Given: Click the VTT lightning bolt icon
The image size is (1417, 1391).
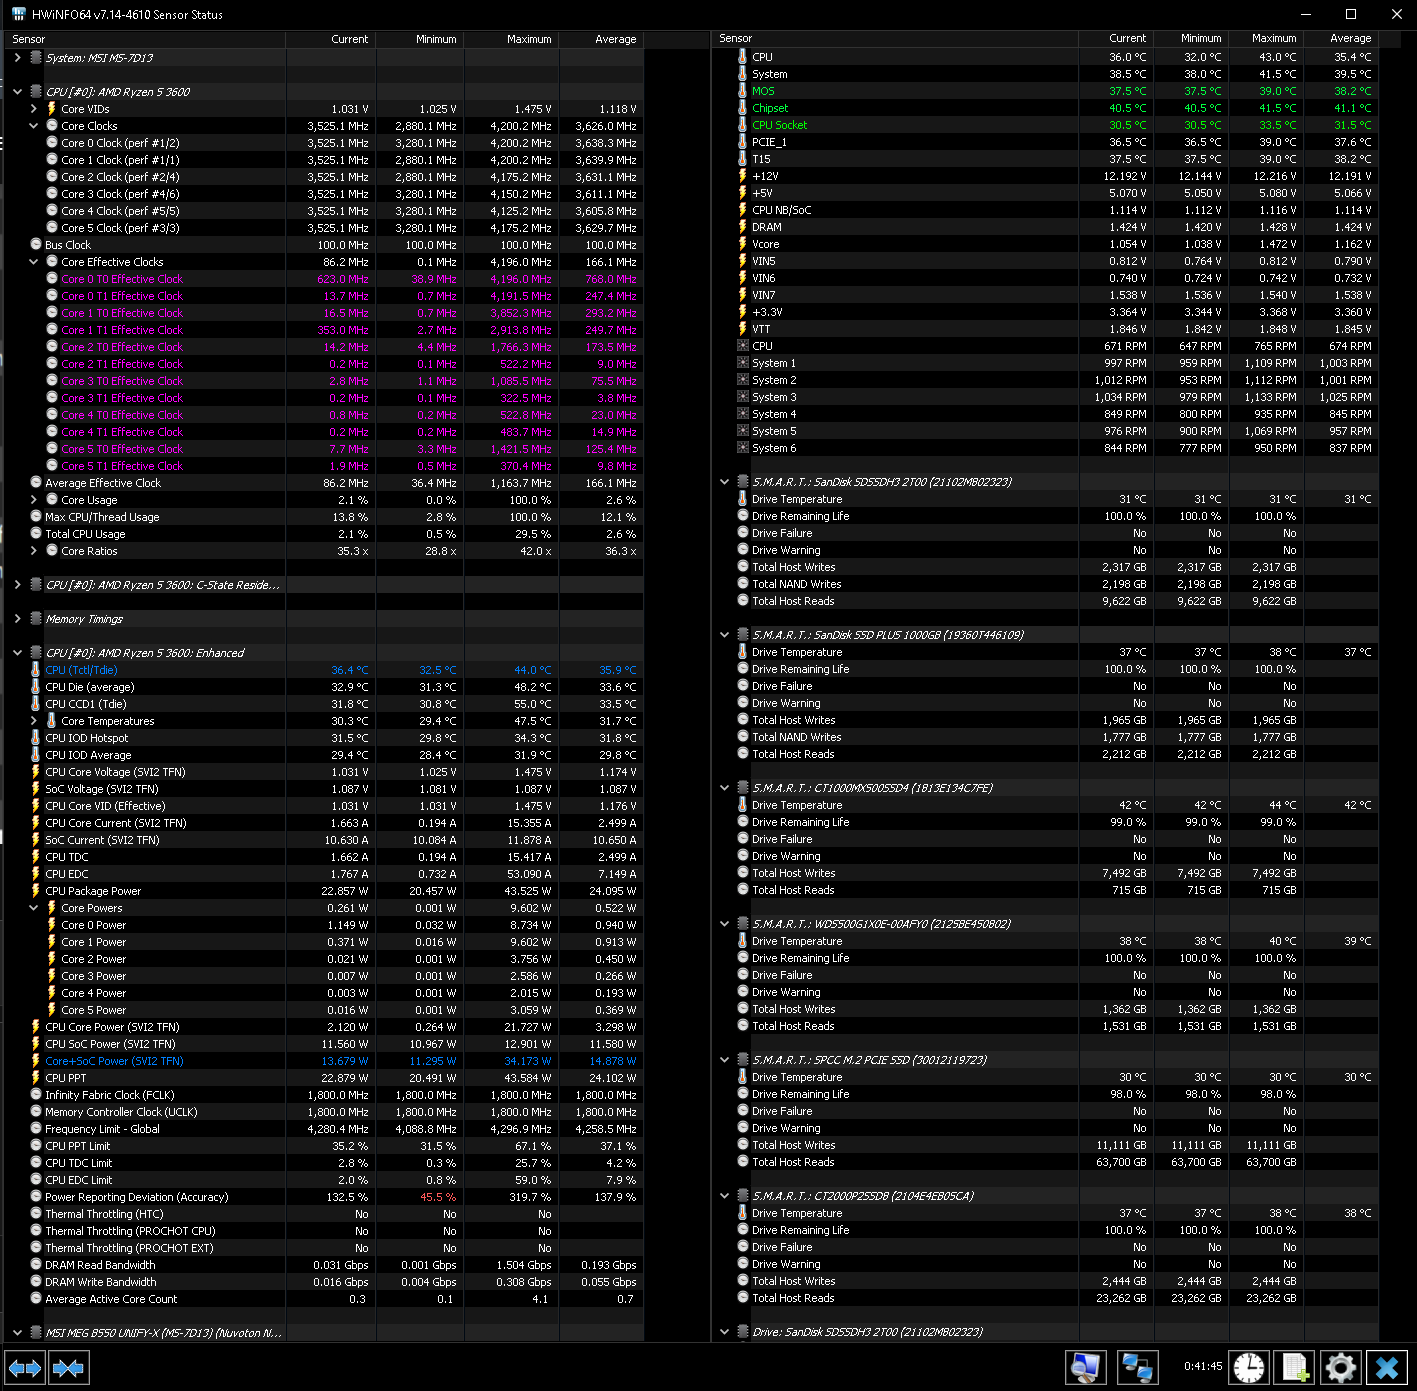Looking at the screenshot, I should point(742,329).
